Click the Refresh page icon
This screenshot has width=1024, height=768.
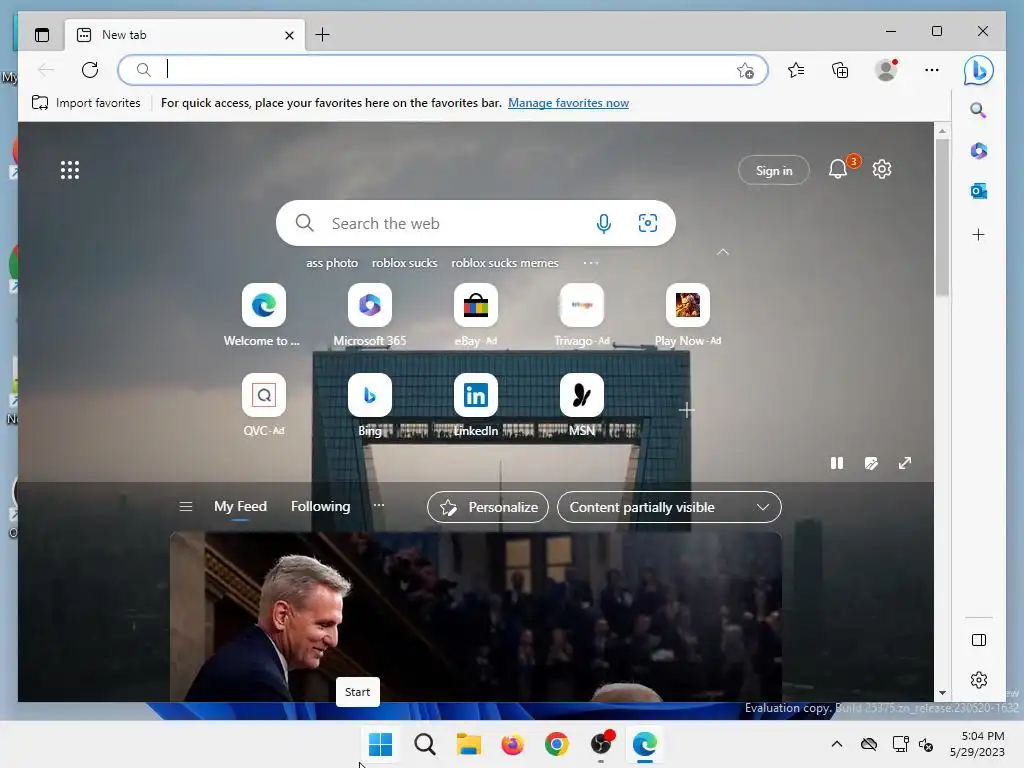[x=90, y=70]
